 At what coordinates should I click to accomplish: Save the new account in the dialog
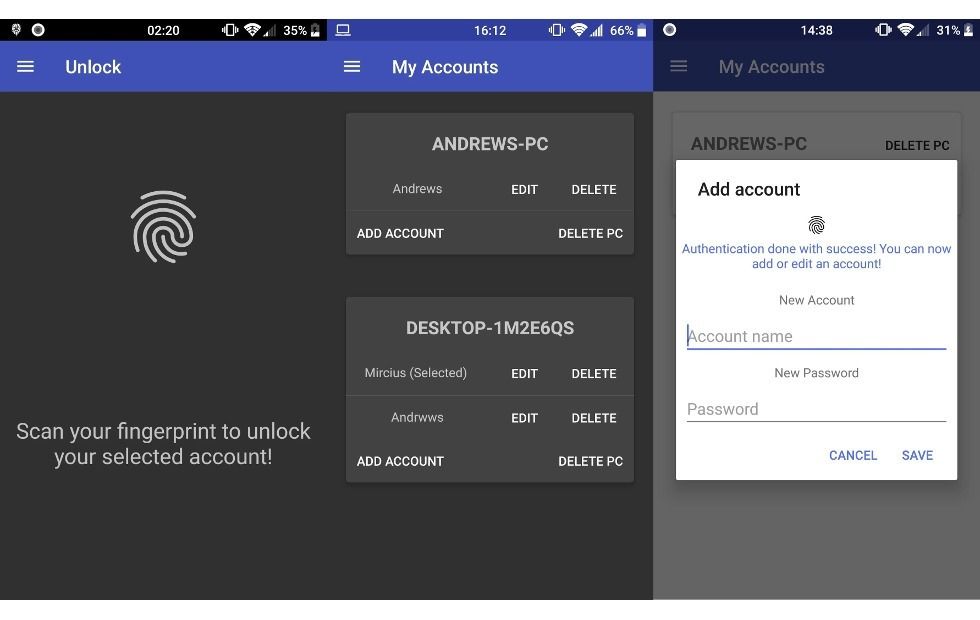[916, 455]
